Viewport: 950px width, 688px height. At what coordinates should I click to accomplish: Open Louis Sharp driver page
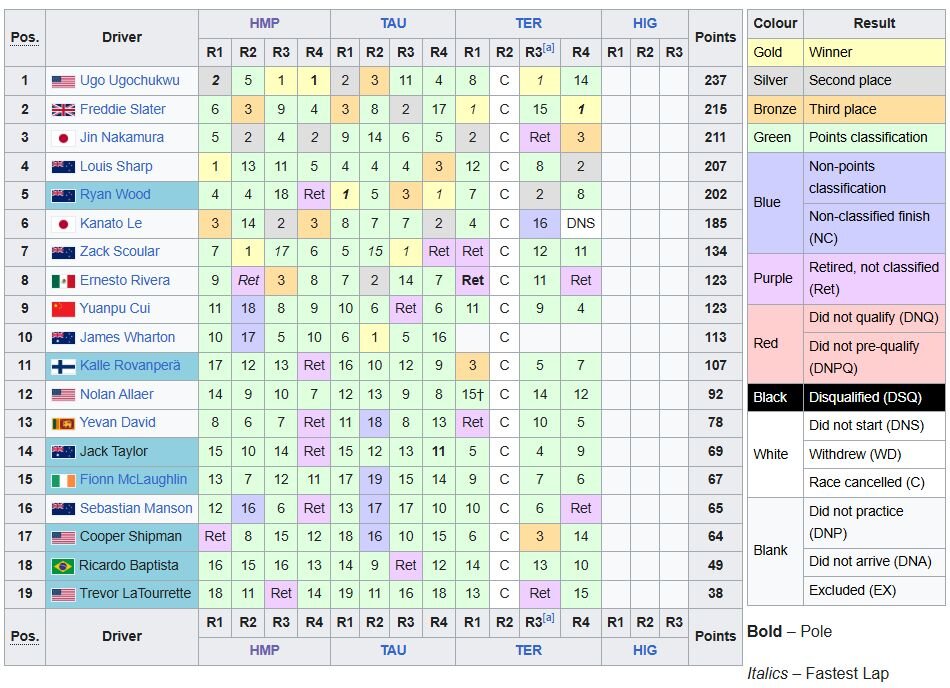[116, 166]
